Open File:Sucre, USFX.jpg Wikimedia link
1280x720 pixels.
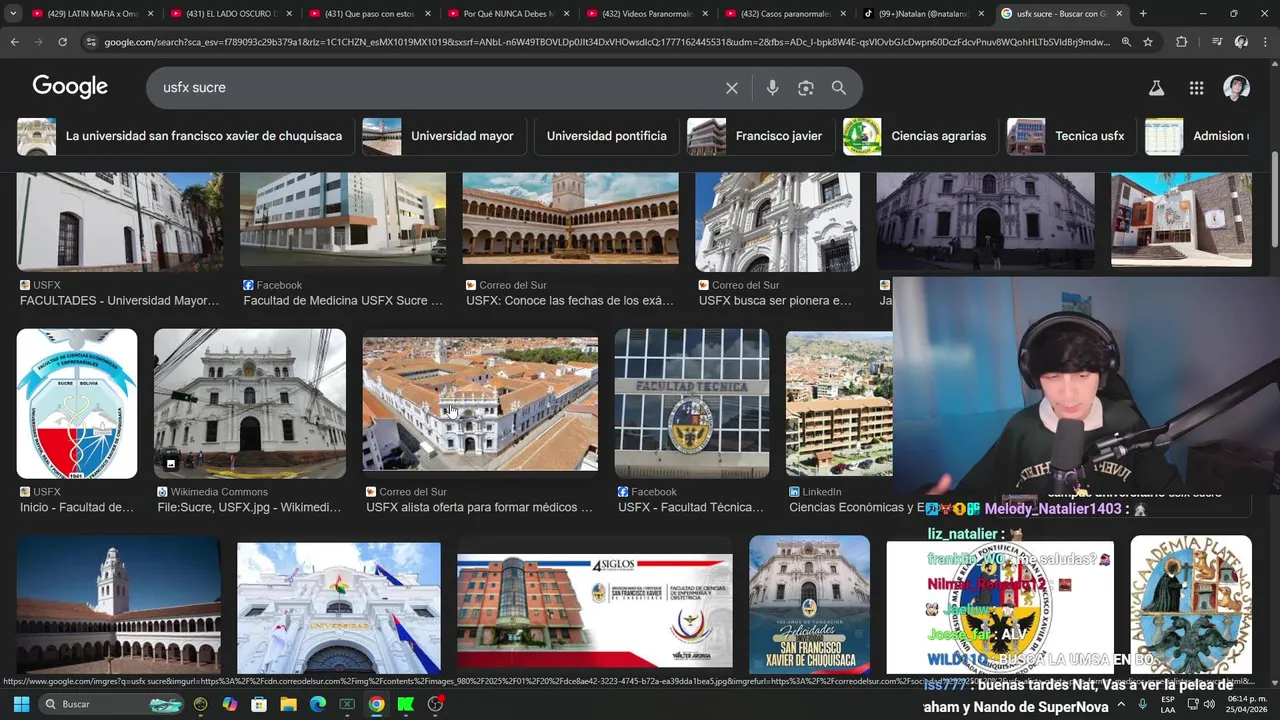coord(249,508)
